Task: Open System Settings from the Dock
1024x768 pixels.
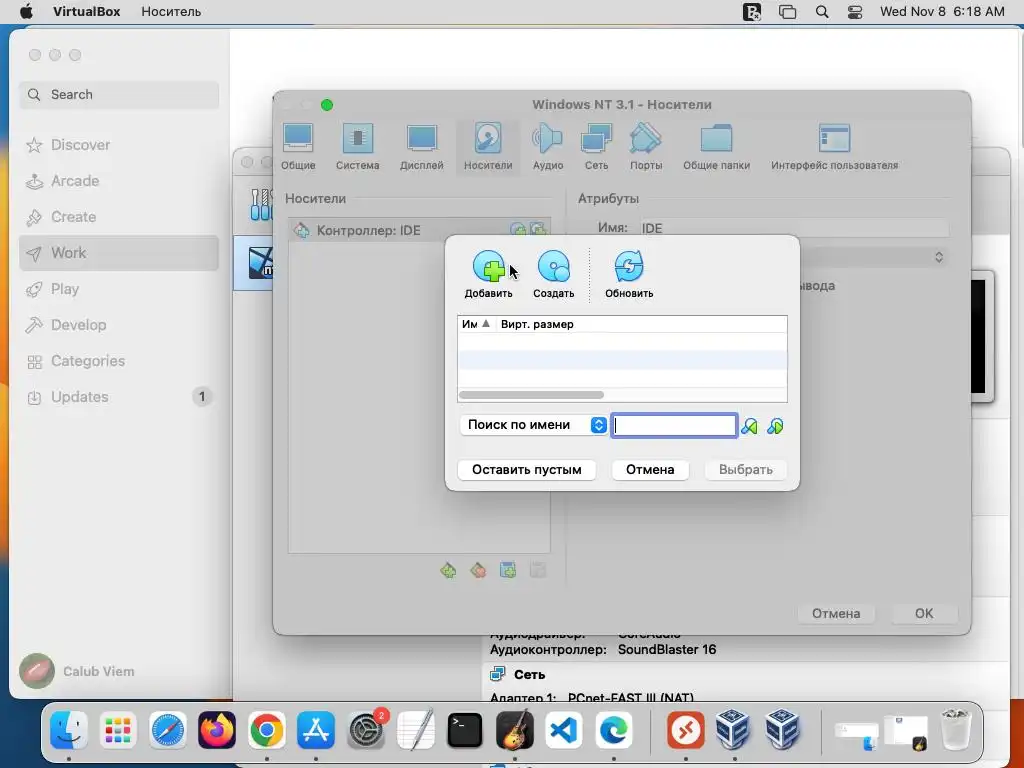Action: coord(366,729)
